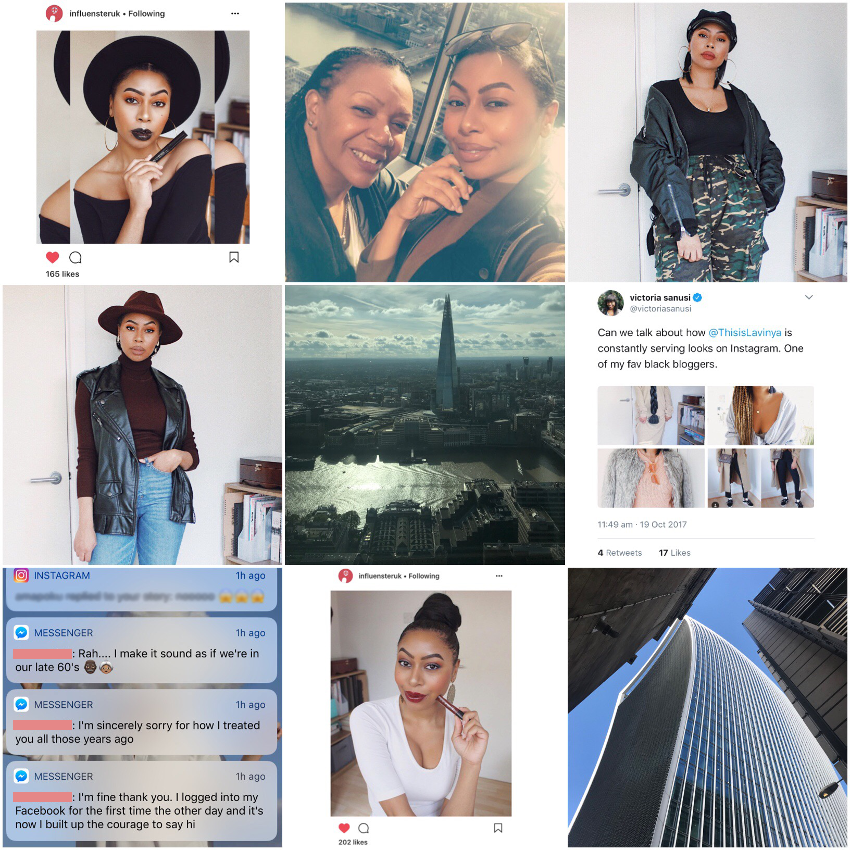View the 17 Likes list

click(x=674, y=553)
